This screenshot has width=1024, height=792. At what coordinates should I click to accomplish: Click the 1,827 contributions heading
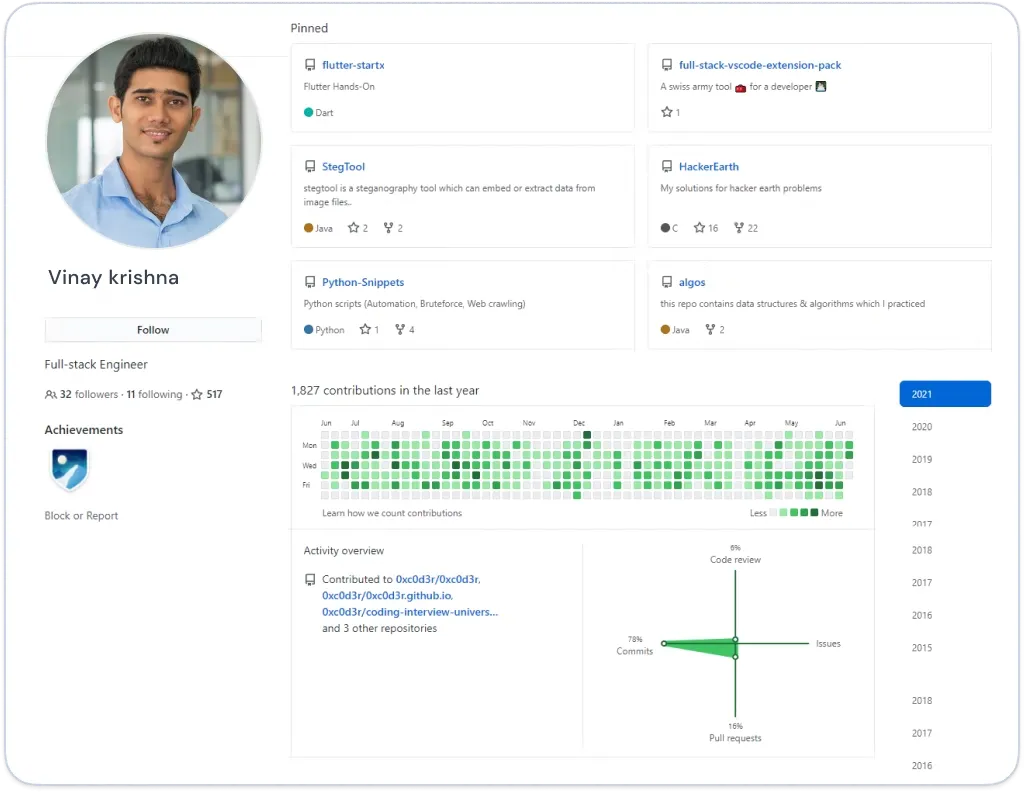(x=385, y=390)
